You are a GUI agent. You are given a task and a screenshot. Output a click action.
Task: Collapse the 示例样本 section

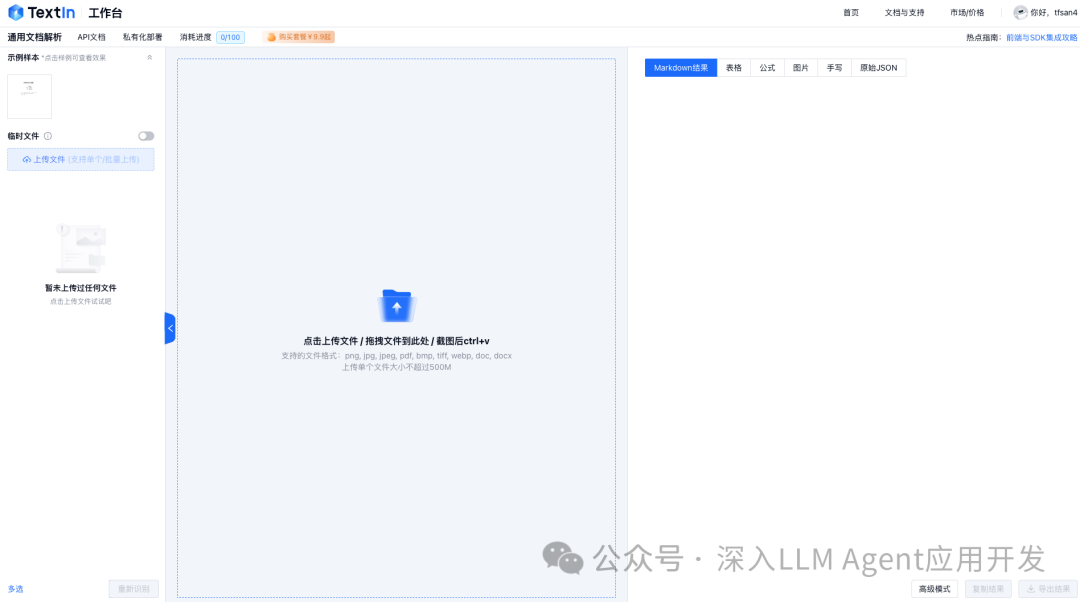pos(149,57)
